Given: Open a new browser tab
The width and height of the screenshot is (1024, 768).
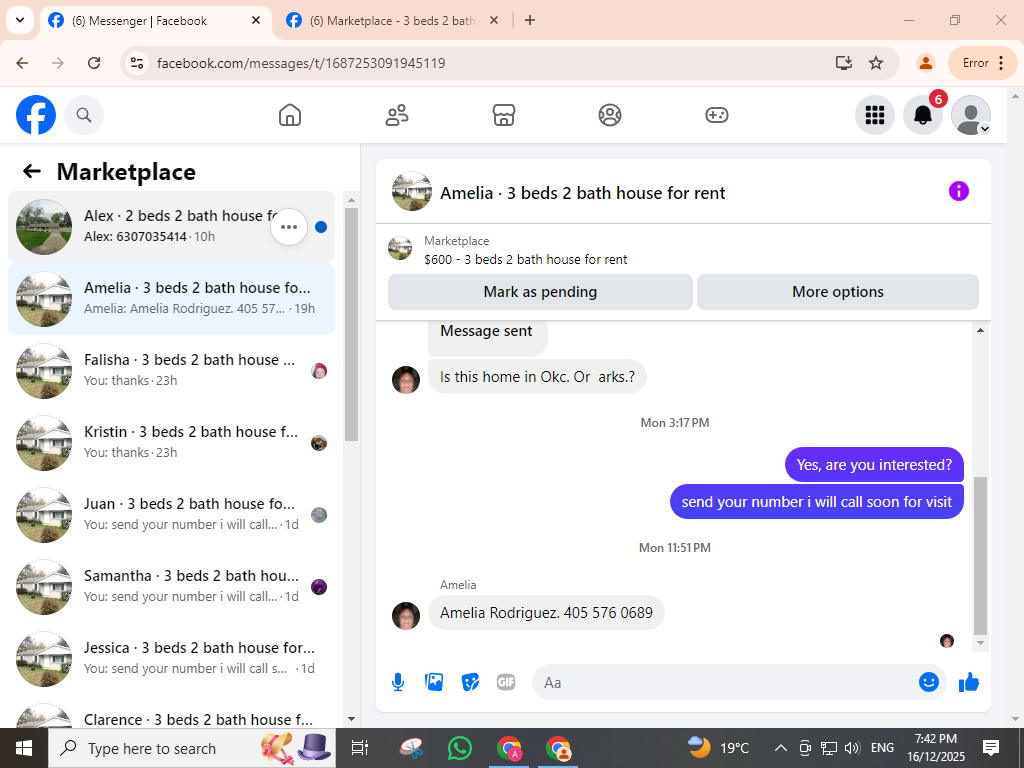Looking at the screenshot, I should click(x=530, y=21).
